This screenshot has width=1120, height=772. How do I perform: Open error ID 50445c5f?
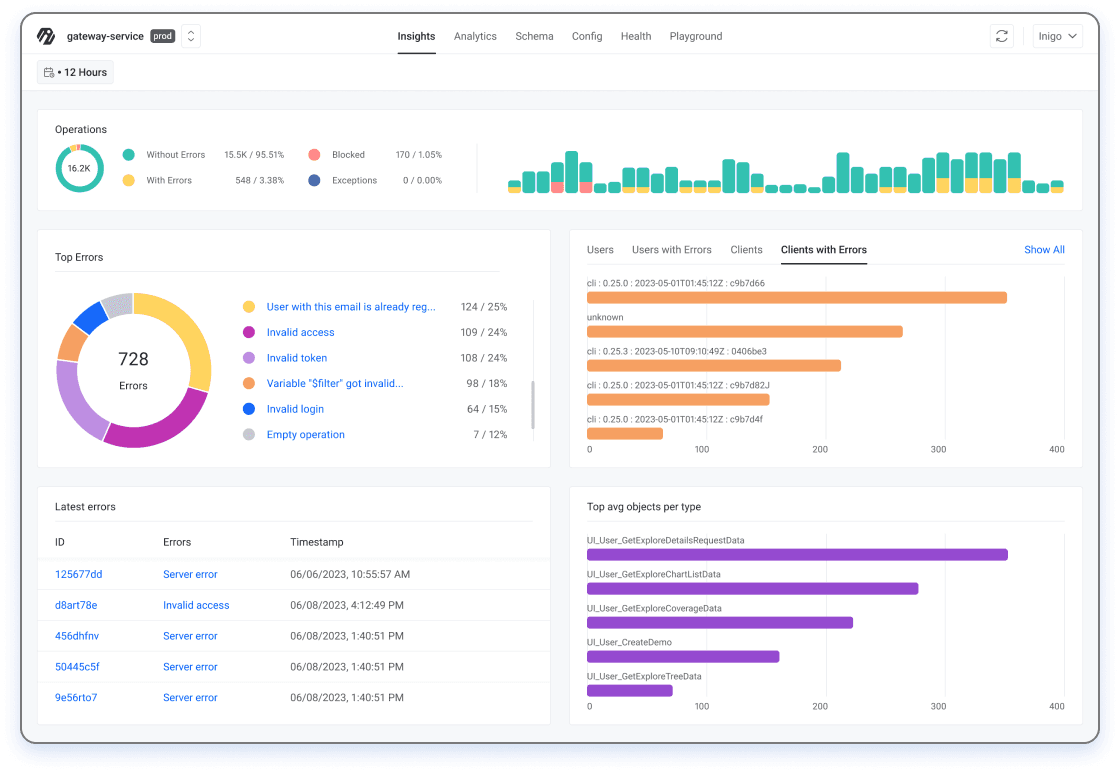pos(77,667)
